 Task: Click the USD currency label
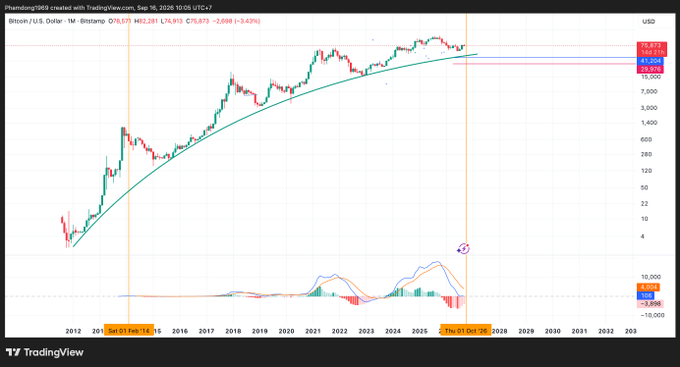(649, 22)
